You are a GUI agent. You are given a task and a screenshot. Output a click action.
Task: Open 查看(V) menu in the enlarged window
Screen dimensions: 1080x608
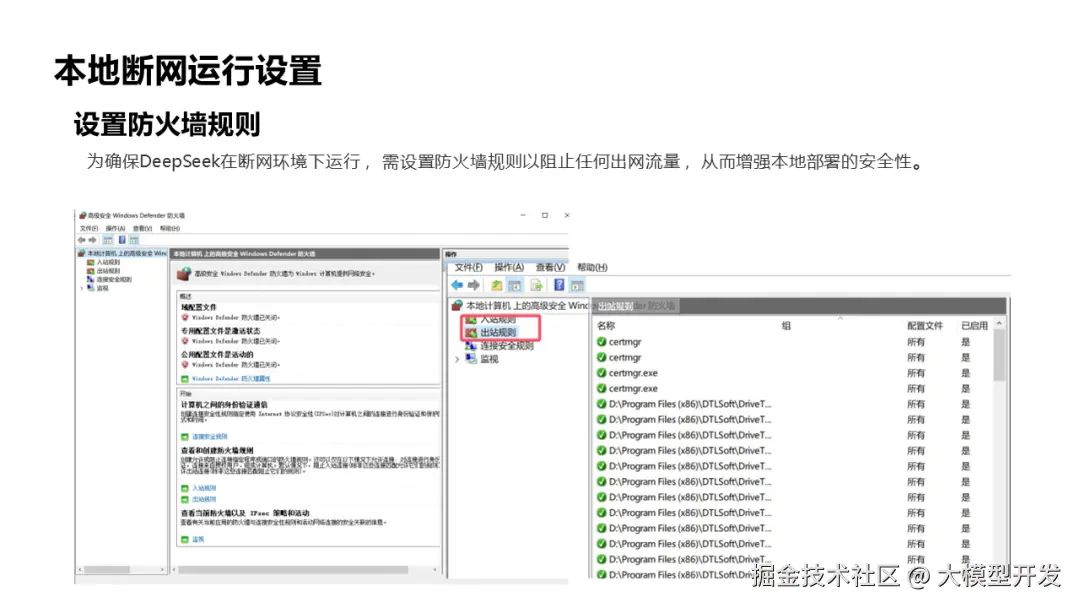coord(550,267)
